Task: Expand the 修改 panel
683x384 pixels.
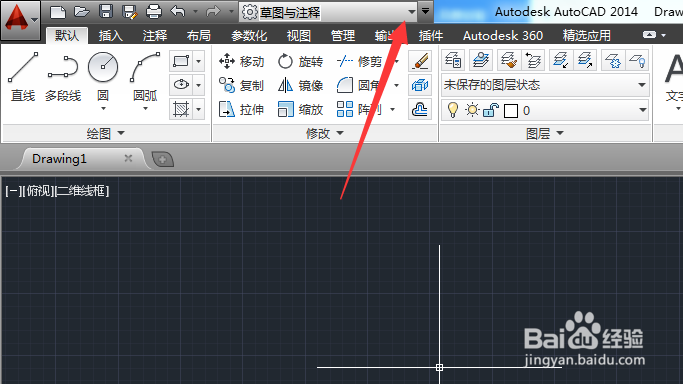Action: (x=325, y=133)
